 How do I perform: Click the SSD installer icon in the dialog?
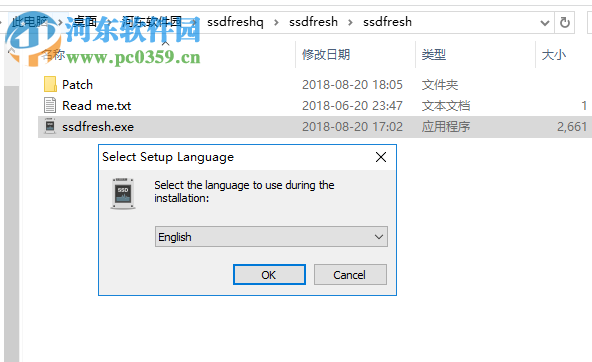click(123, 194)
